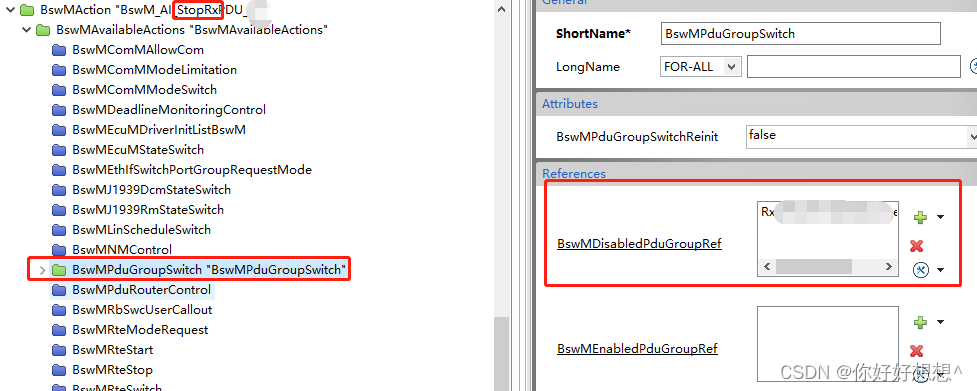The width and height of the screenshot is (977, 391).
Task: Click the BswMNMControl folder icon
Action: [59, 250]
